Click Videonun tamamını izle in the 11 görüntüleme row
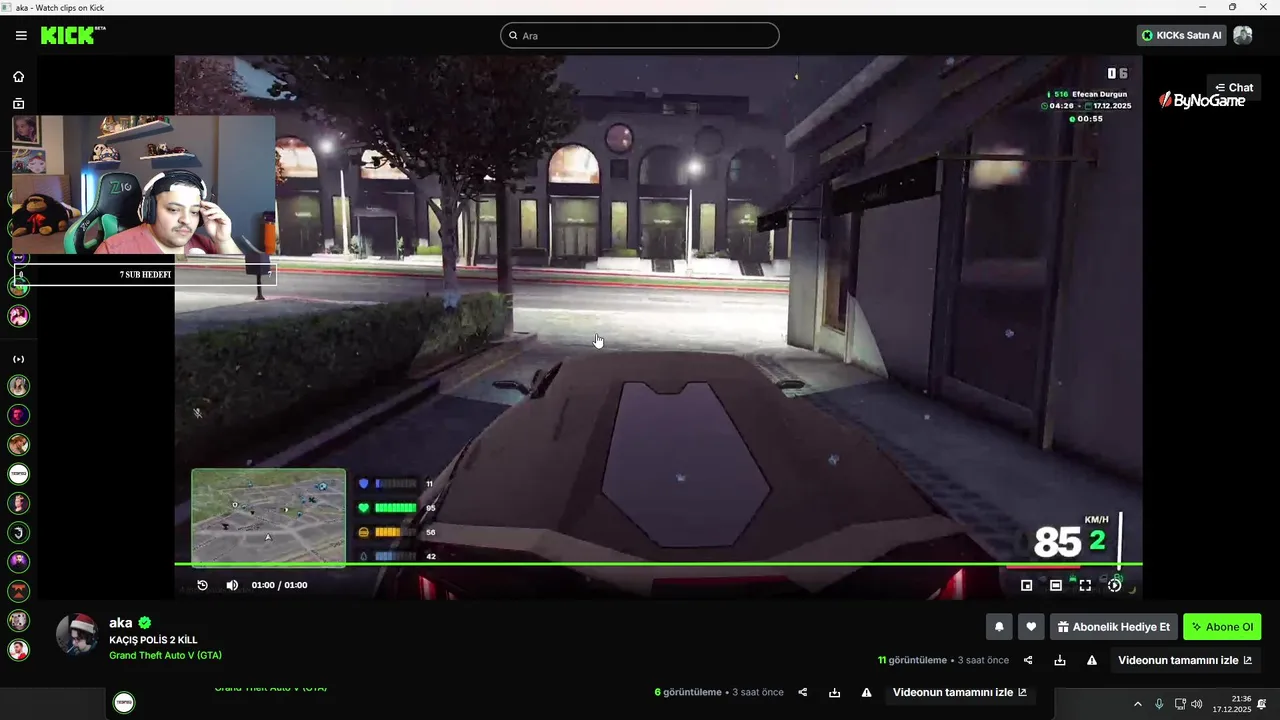This screenshot has height=720, width=1280. pos(1184,660)
